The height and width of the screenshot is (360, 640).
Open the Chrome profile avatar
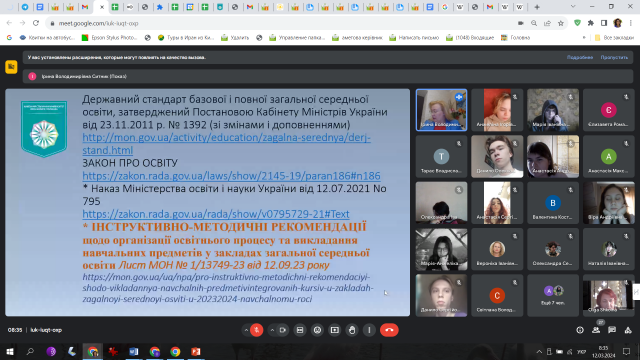[x=617, y=23]
